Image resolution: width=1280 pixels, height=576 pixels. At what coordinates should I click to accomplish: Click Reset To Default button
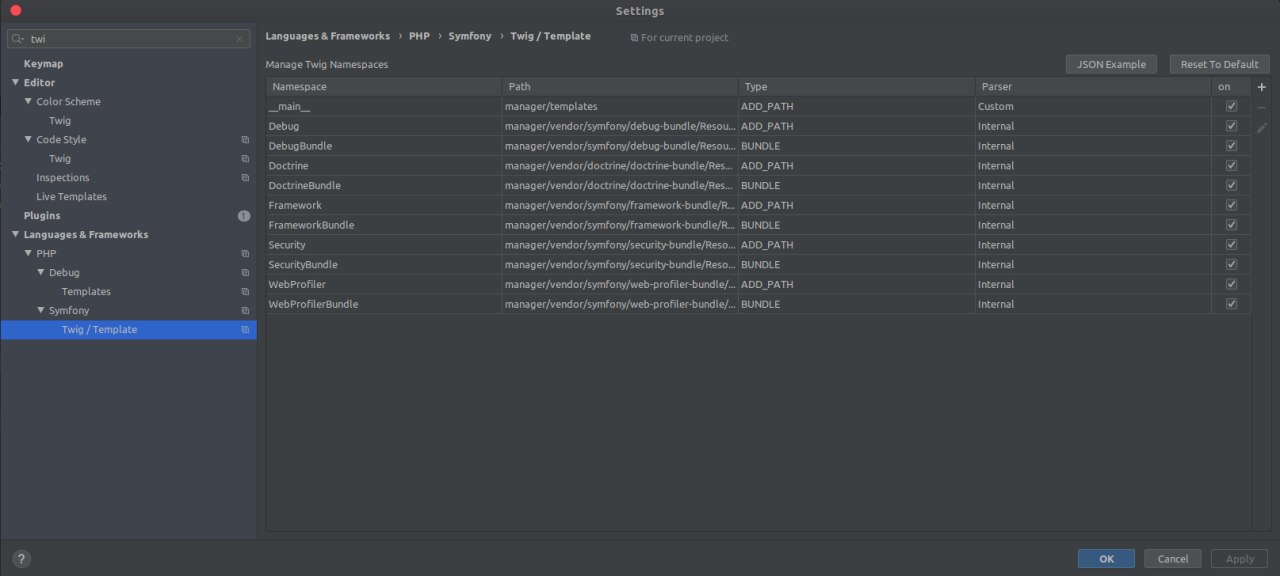click(1219, 64)
